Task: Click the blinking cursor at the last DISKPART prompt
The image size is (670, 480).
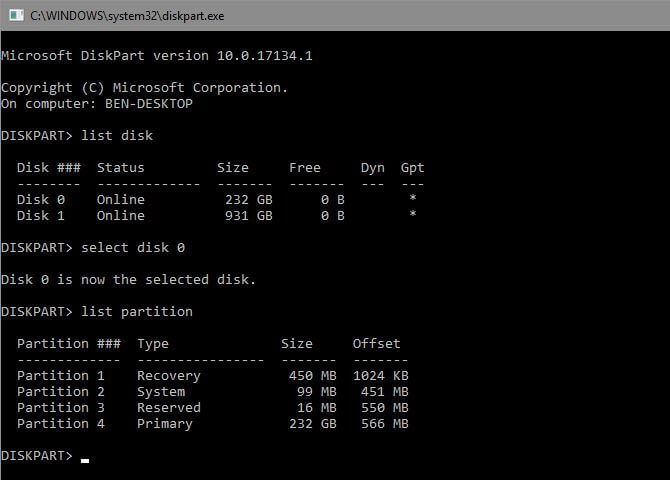Action: click(x=85, y=460)
